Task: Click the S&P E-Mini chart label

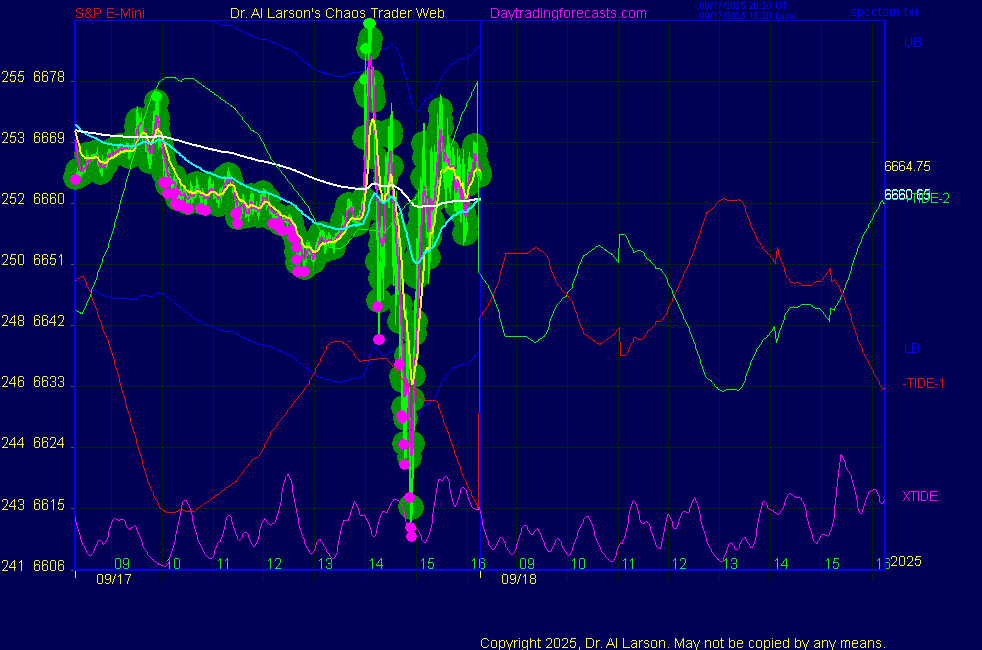Action: click(x=111, y=13)
